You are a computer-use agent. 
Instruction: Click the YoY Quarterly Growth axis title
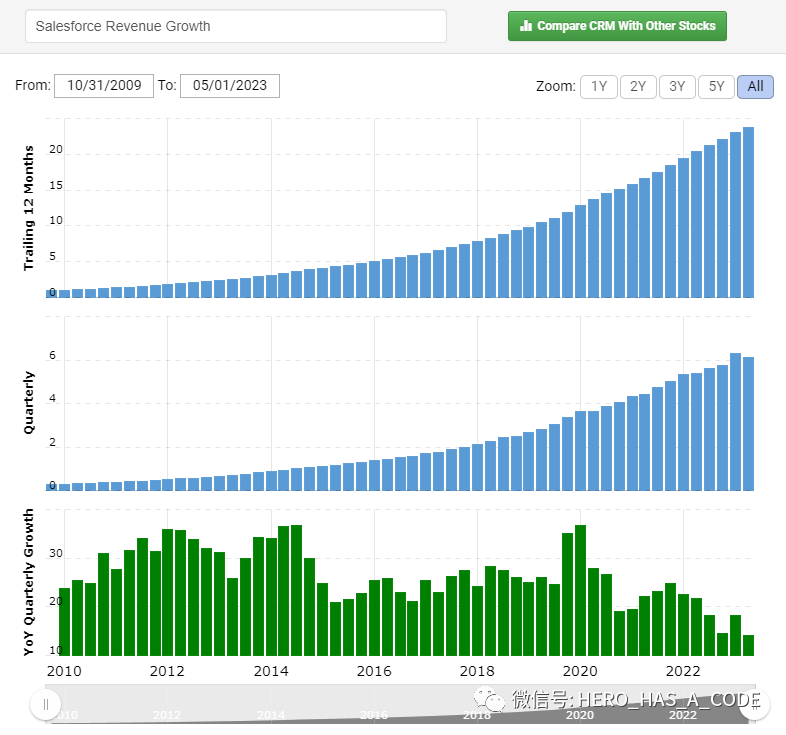(29, 582)
